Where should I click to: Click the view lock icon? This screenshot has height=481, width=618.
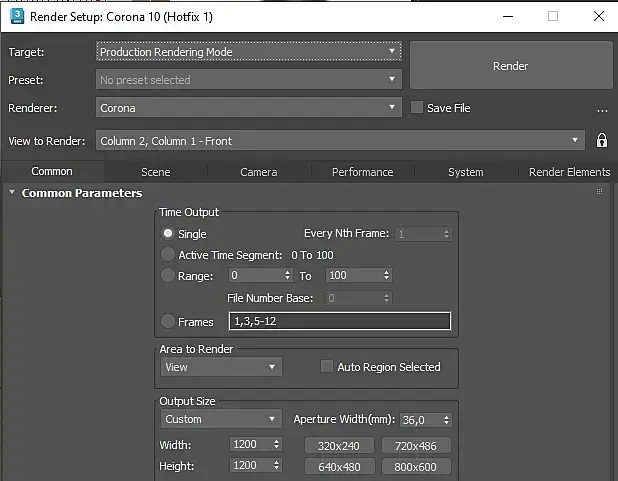tap(602, 141)
